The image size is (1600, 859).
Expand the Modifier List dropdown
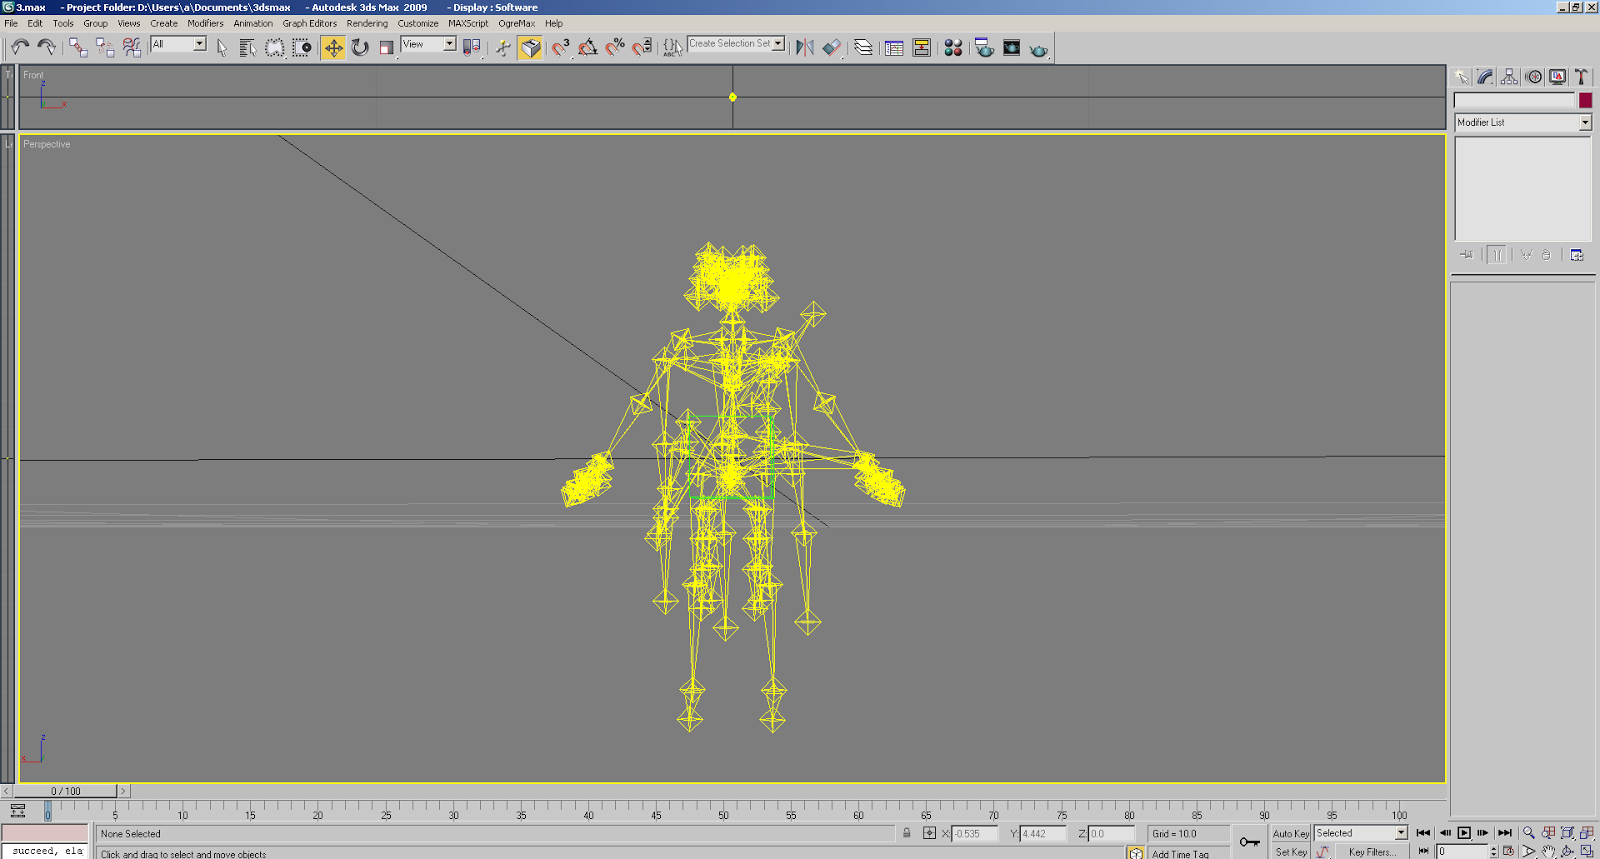click(1585, 122)
